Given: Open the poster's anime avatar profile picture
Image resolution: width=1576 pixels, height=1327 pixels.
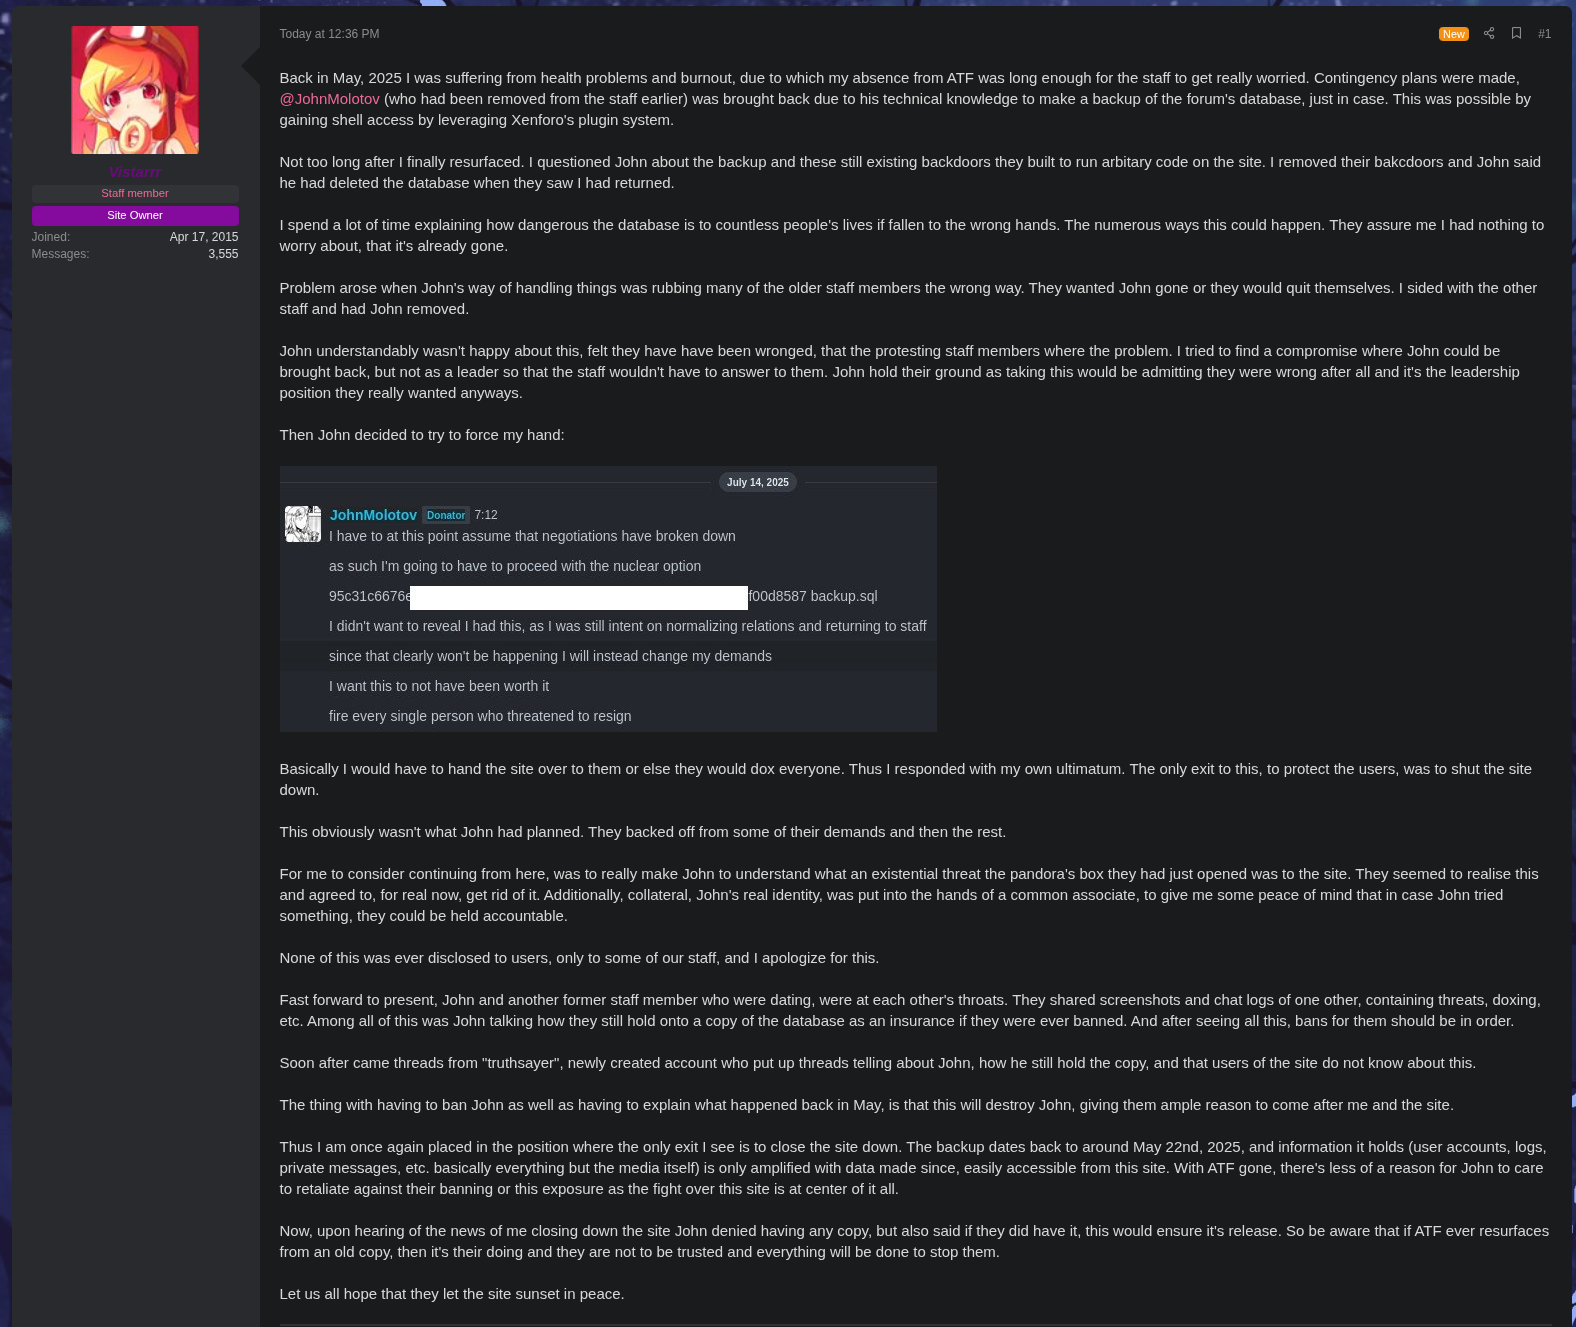Looking at the screenshot, I should click(135, 90).
